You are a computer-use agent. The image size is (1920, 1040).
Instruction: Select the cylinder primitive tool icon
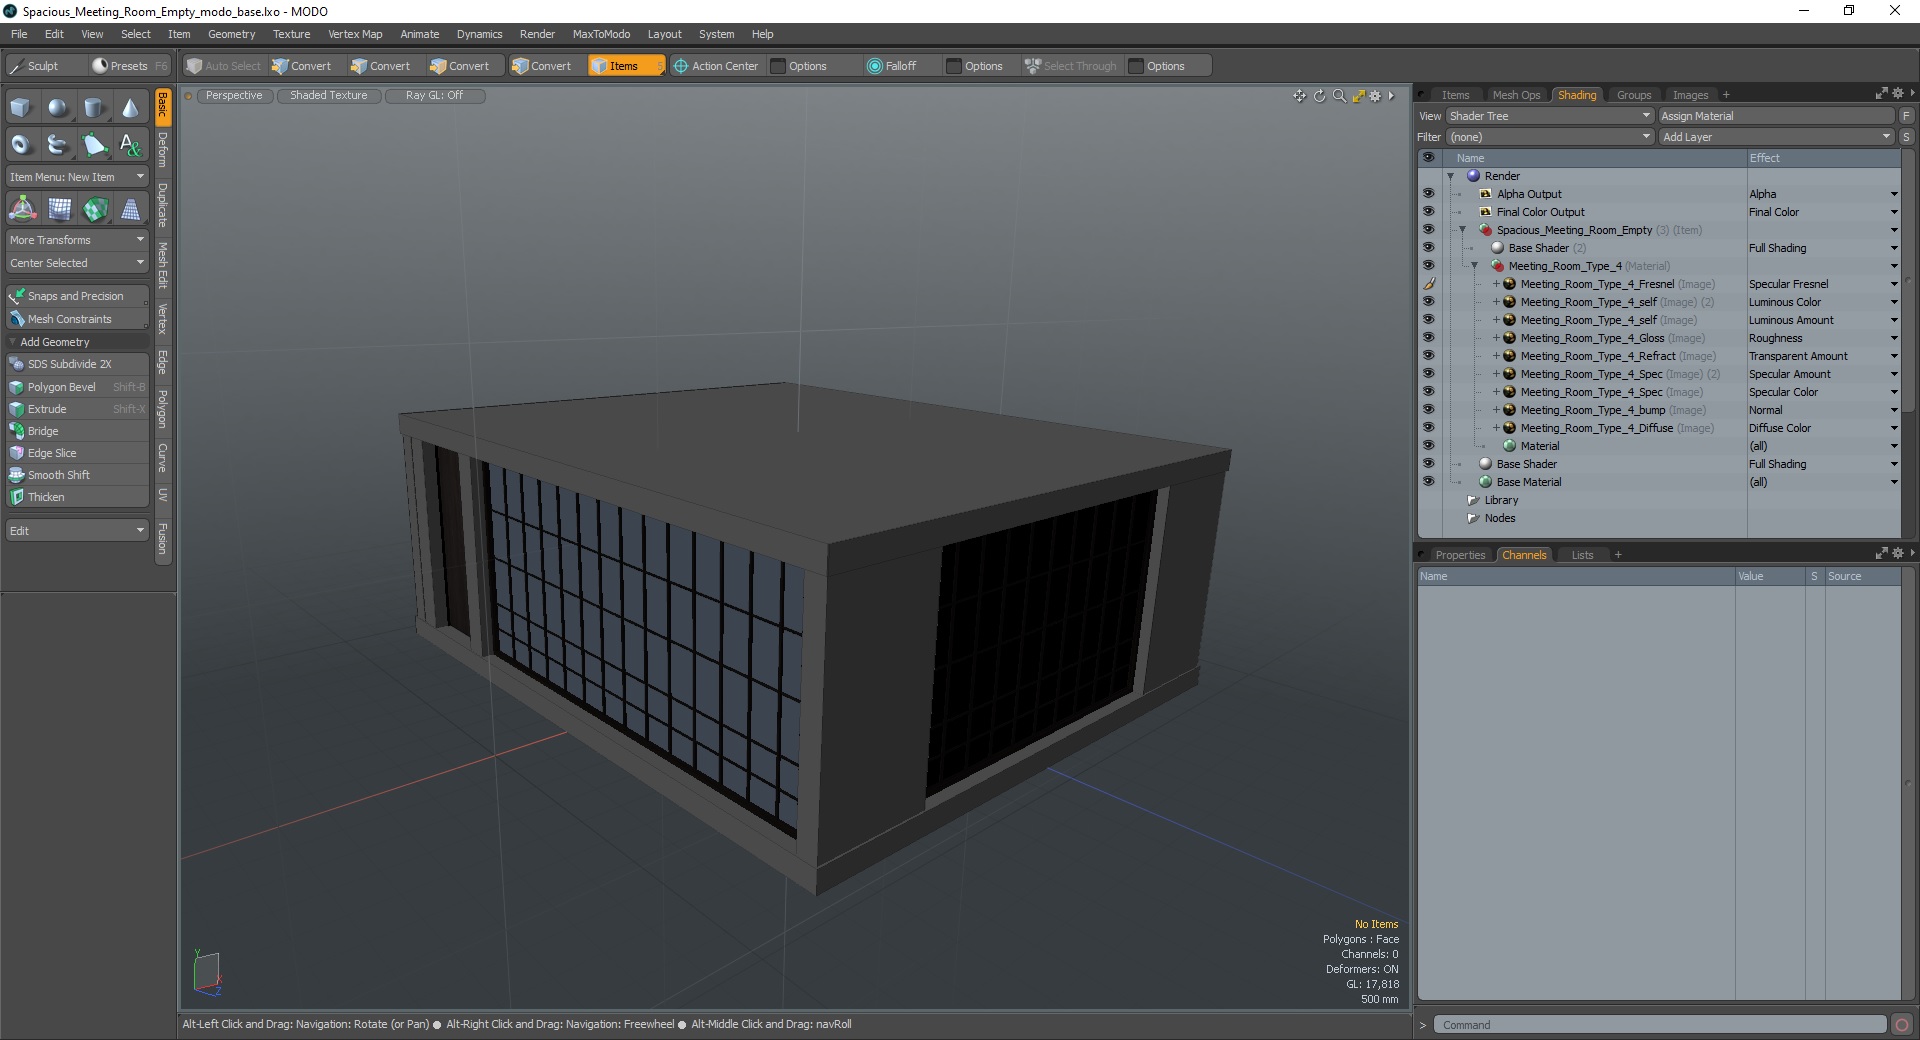94,108
